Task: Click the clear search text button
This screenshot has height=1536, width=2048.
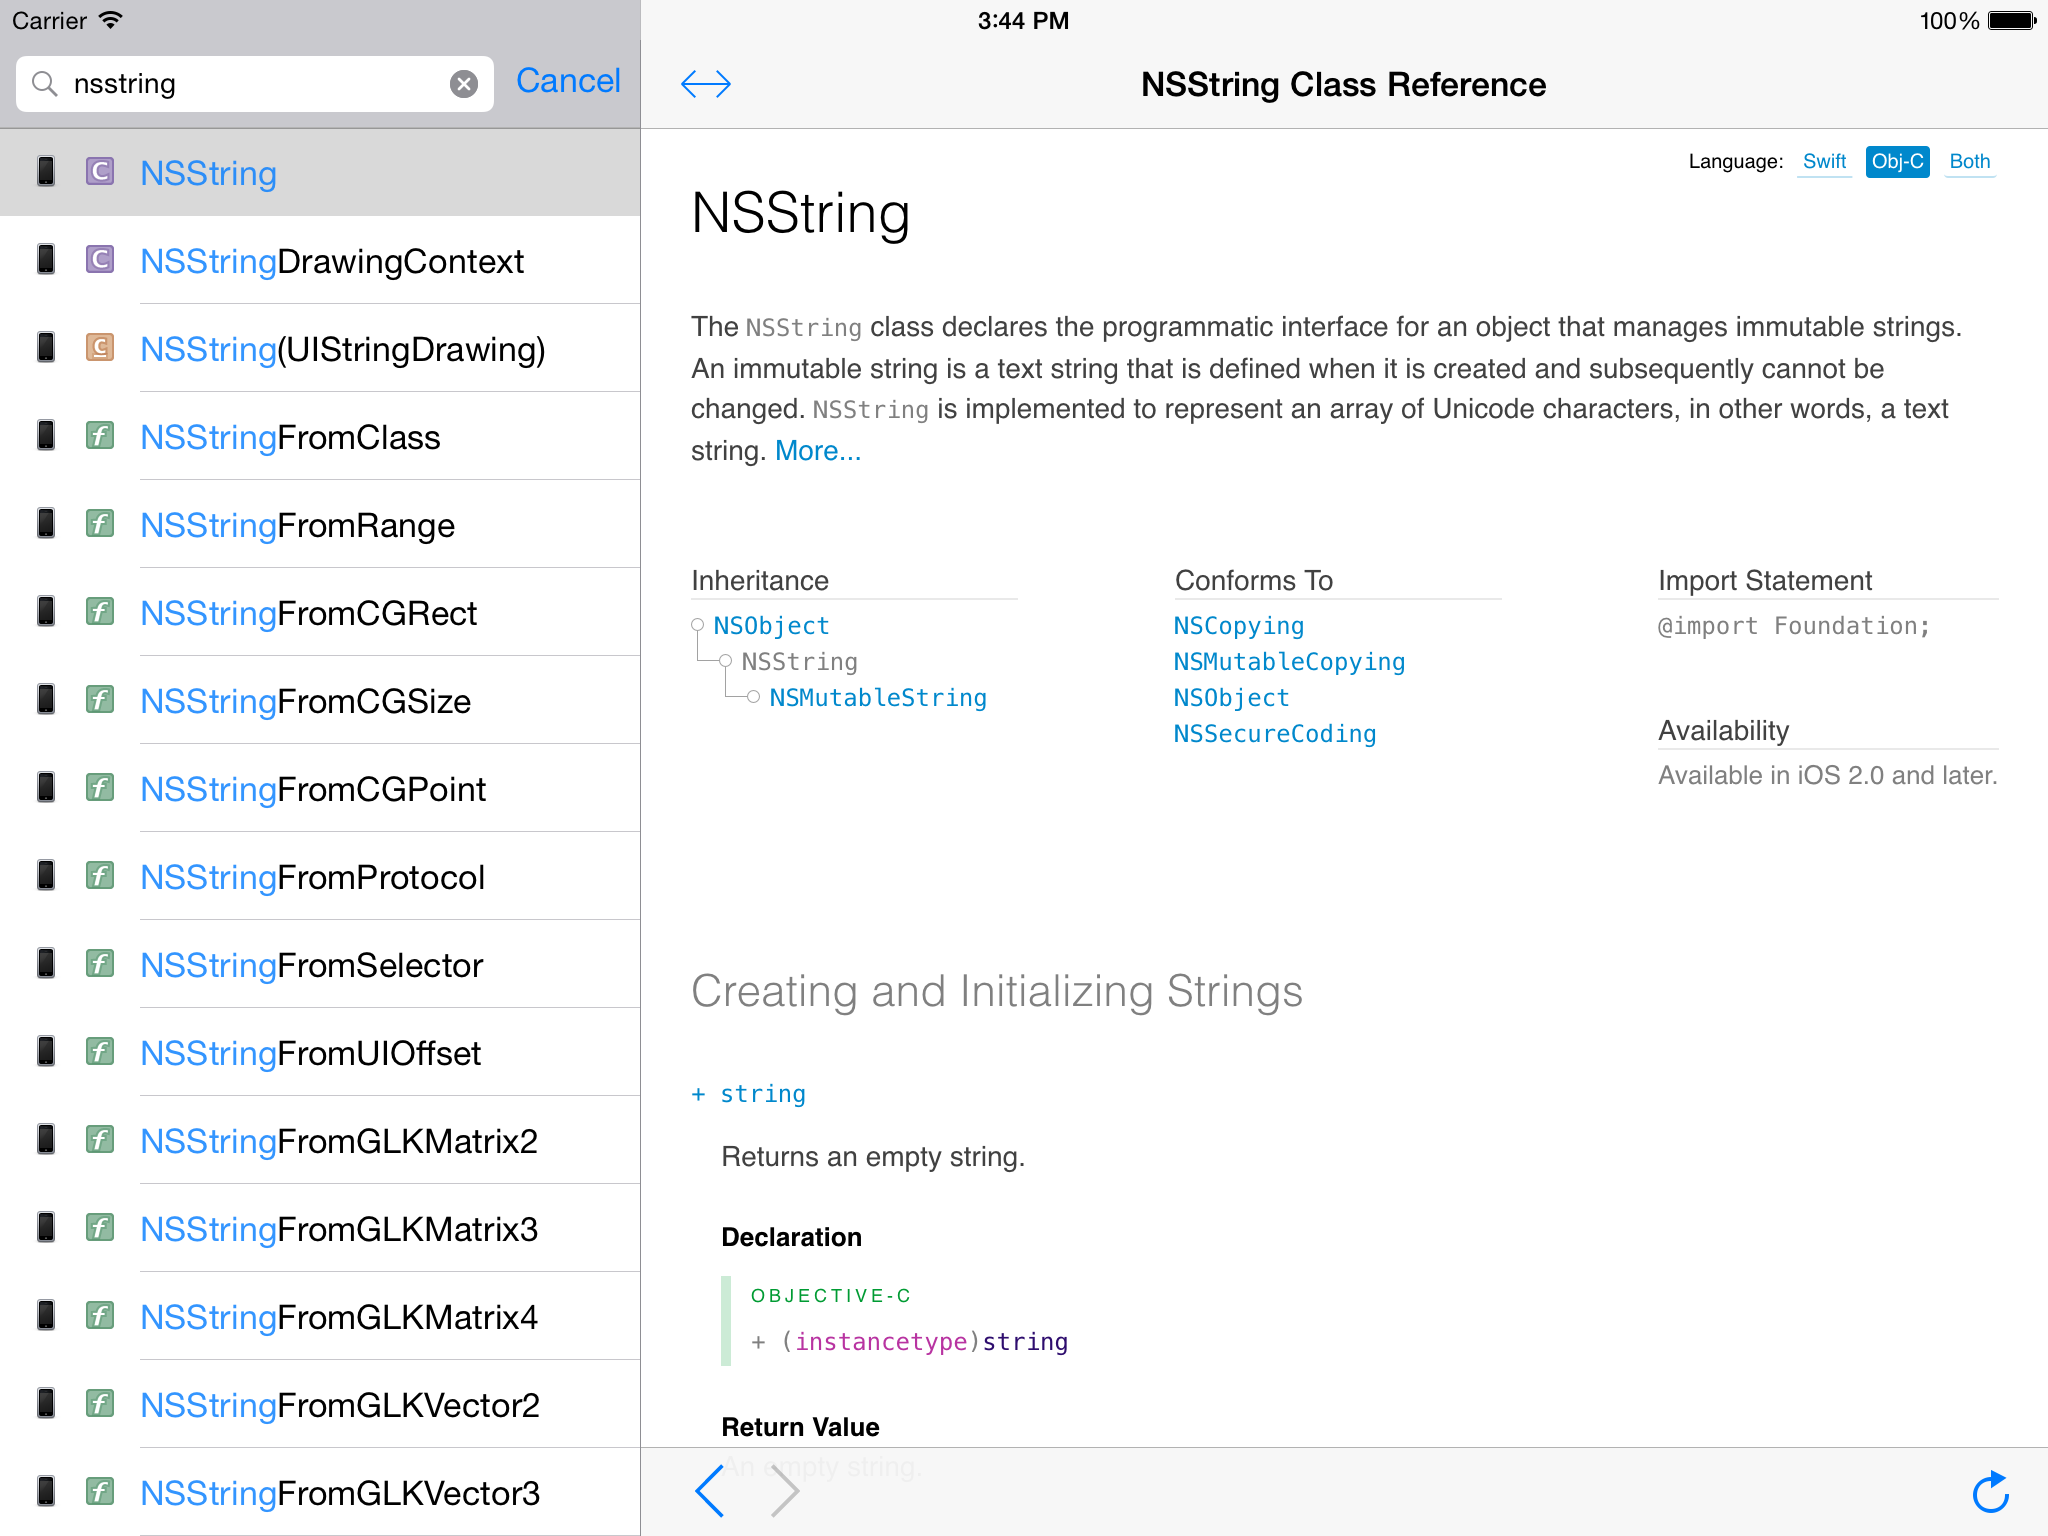Action: tap(463, 84)
